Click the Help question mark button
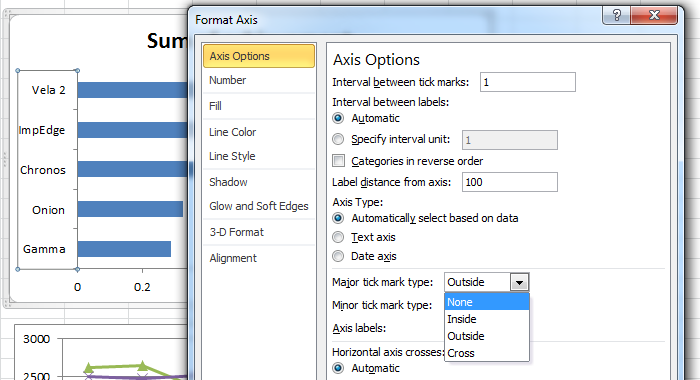Viewport: 700px width, 380px height. click(x=617, y=16)
